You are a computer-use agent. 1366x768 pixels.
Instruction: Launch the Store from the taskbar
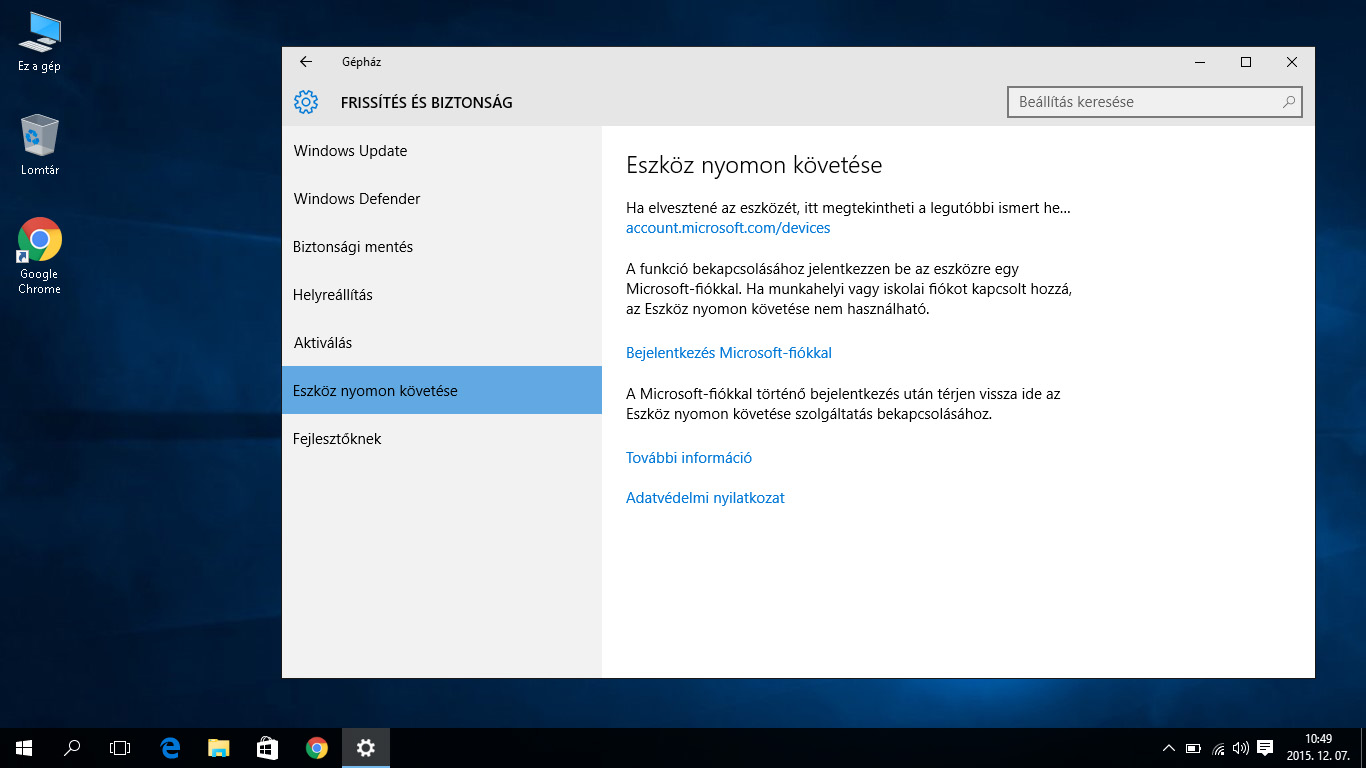(x=267, y=747)
